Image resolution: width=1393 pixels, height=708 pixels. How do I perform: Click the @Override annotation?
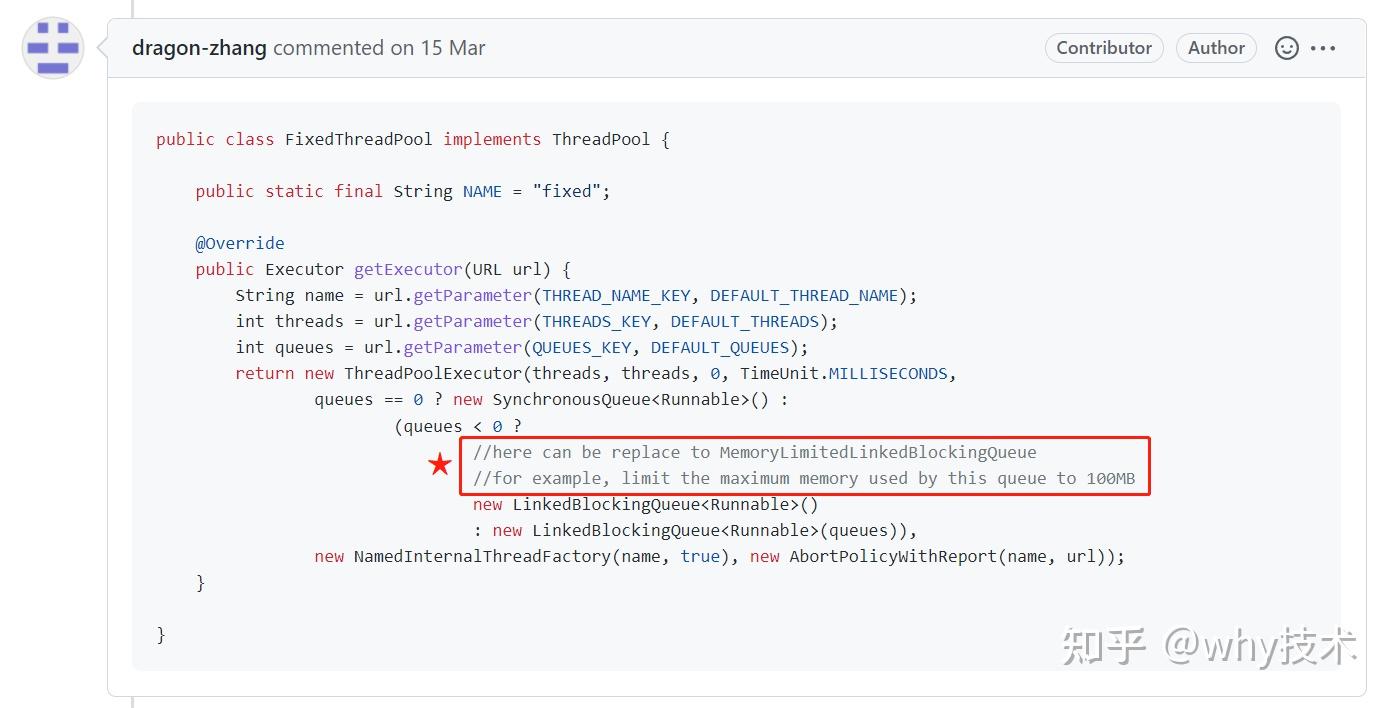click(240, 243)
